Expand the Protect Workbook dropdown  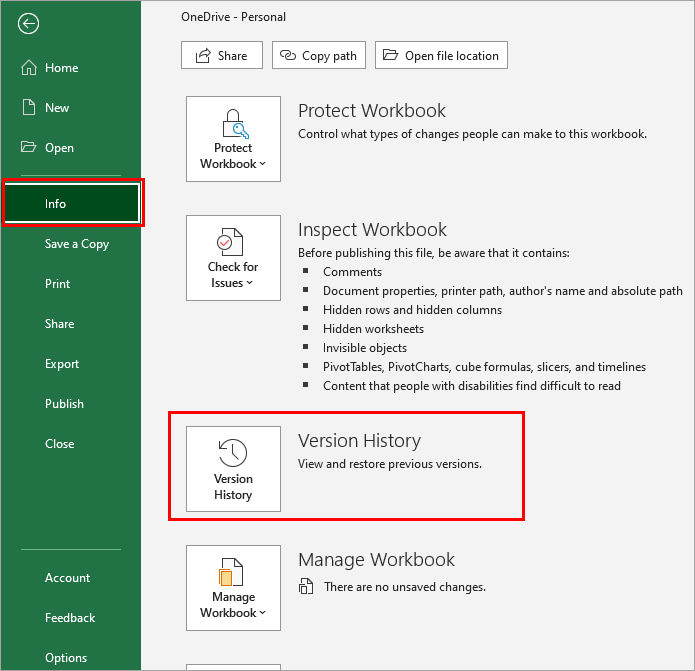click(x=233, y=139)
